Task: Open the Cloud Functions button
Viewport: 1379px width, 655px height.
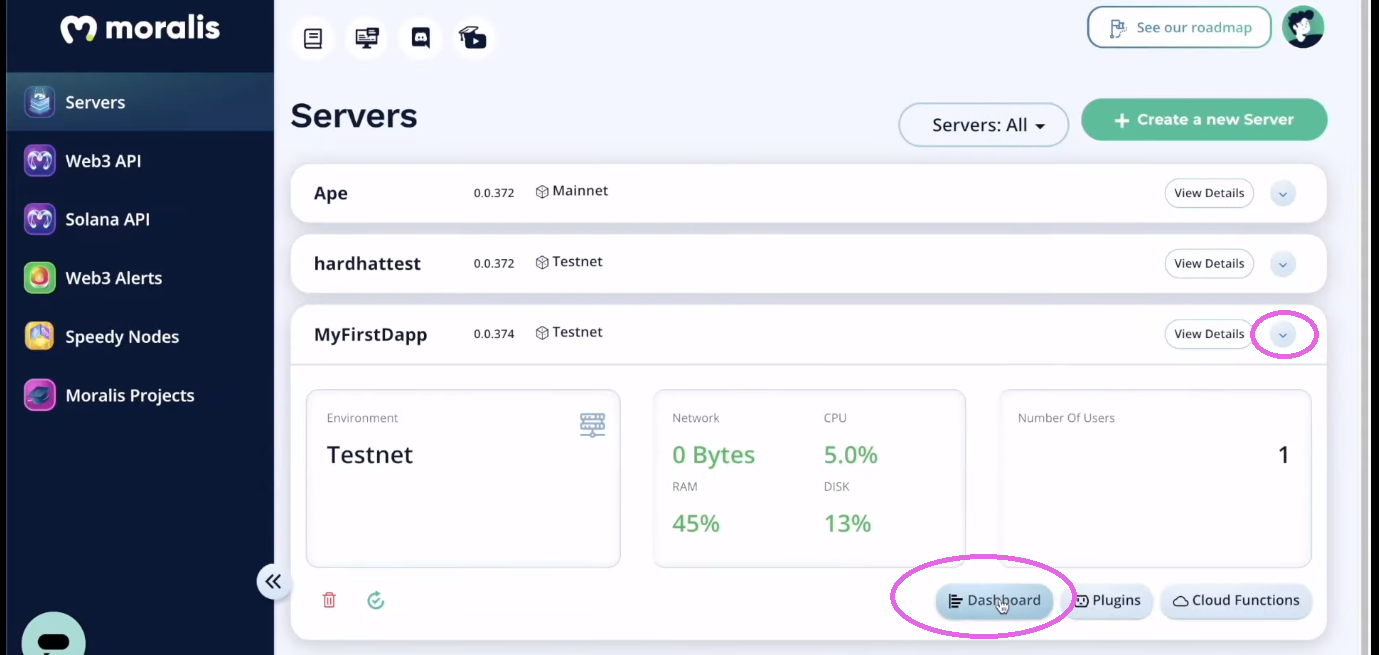Action: [1236, 601]
